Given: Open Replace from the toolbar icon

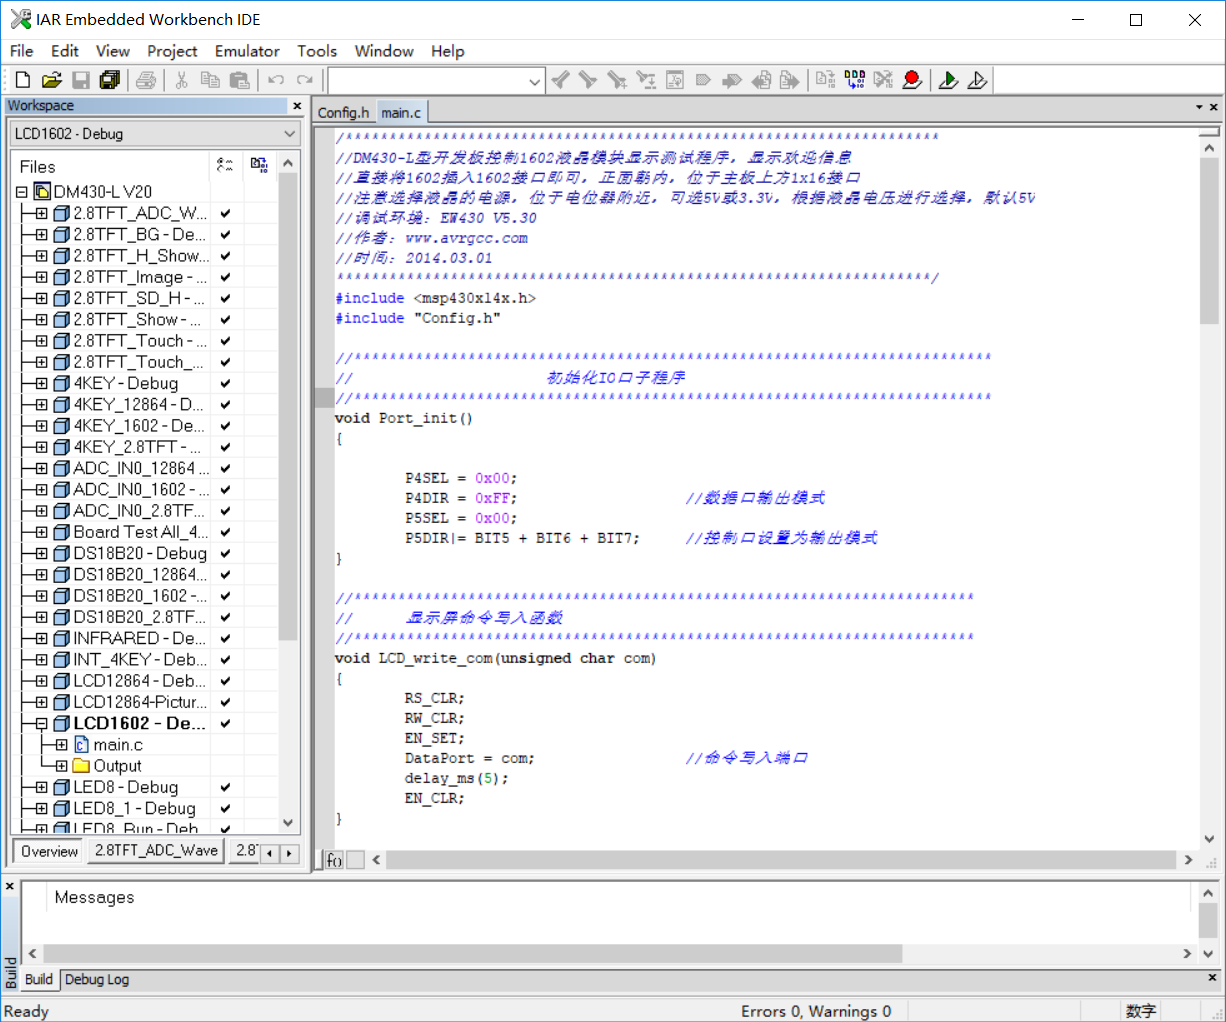Looking at the screenshot, I should [x=646, y=80].
